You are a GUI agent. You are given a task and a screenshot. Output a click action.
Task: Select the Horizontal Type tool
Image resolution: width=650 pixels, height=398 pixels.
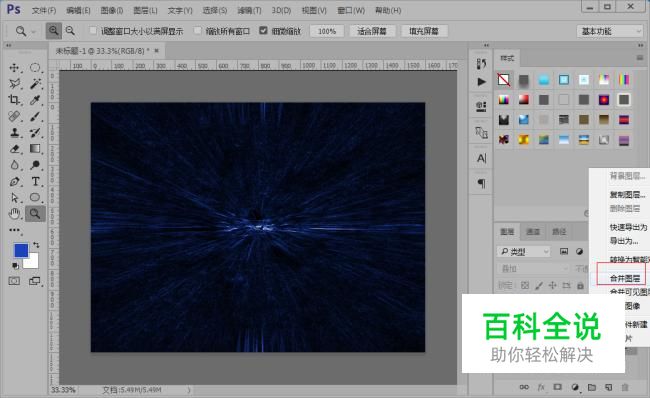tap(35, 181)
